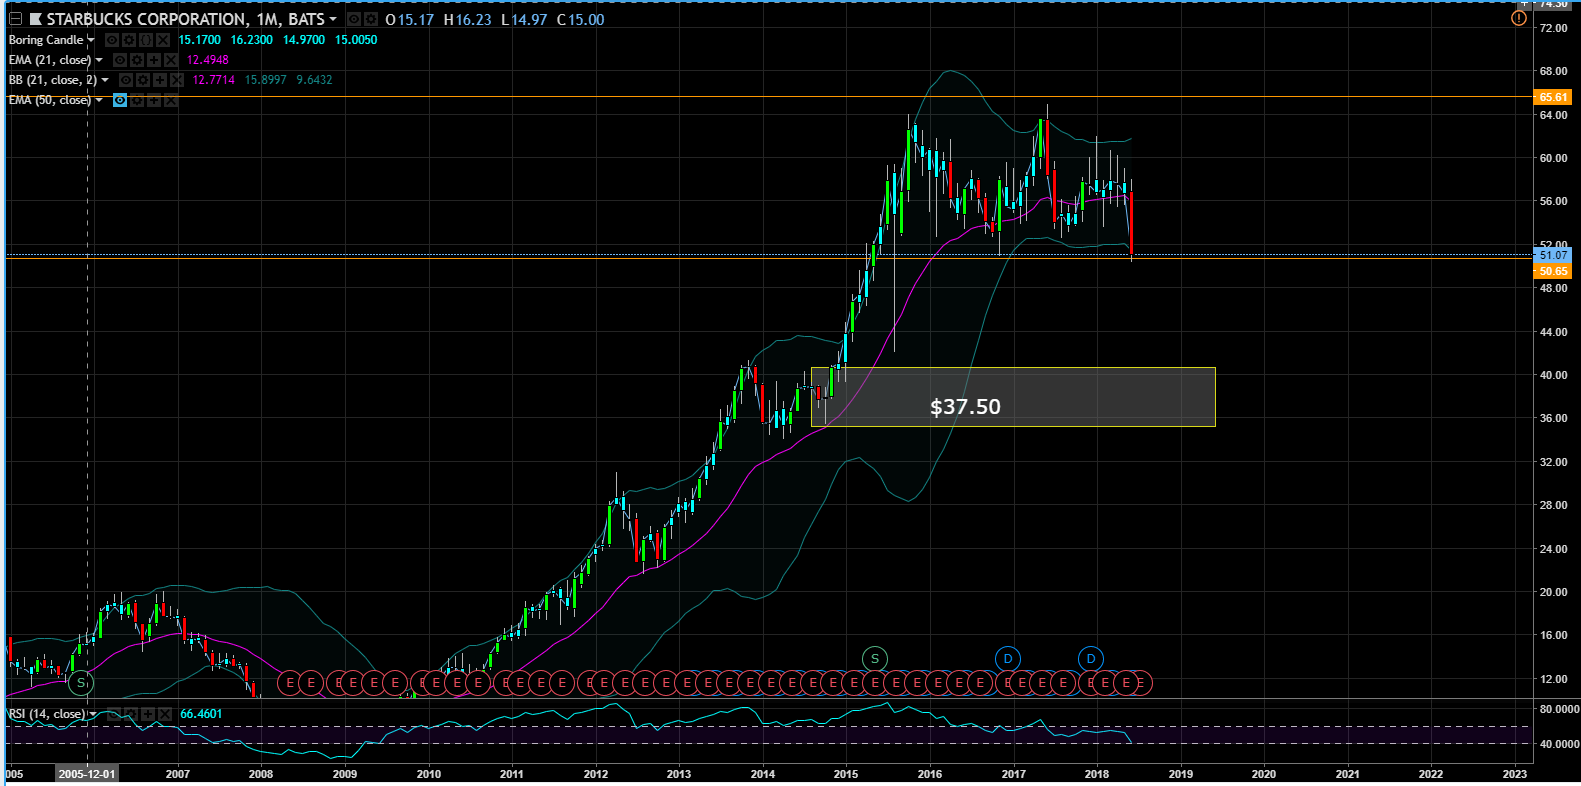
Task: Remove the BB (21, close, 2) indicator
Action: 177,80
